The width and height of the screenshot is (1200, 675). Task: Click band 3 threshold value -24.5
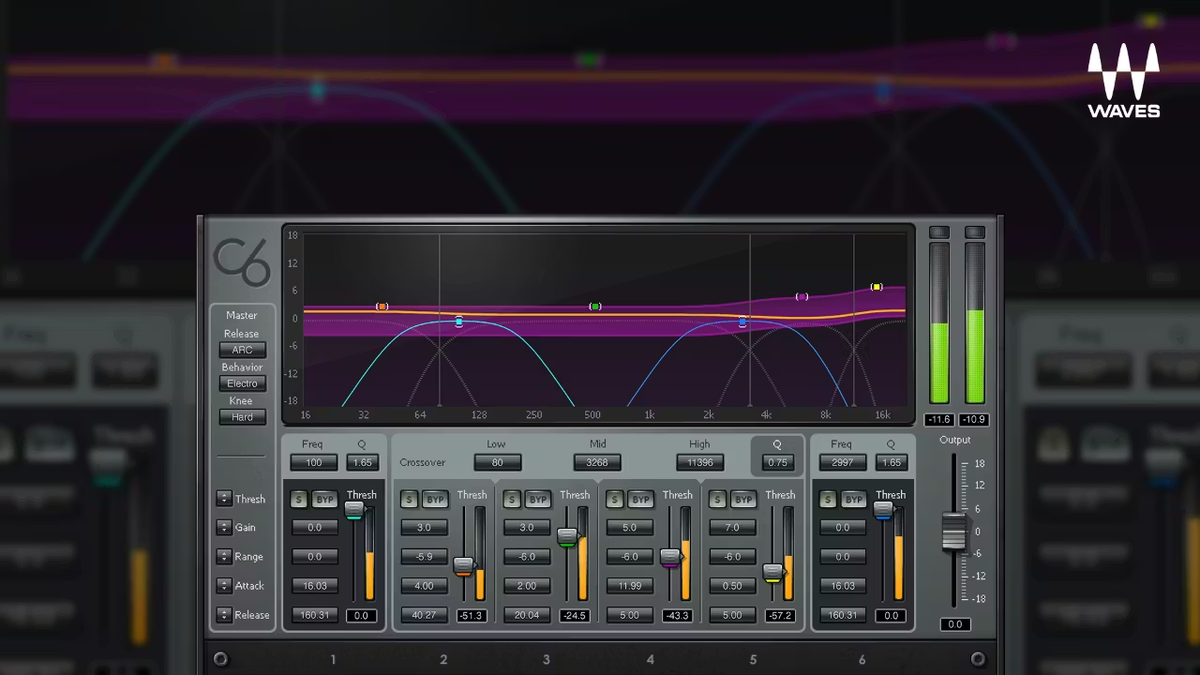[x=574, y=616]
